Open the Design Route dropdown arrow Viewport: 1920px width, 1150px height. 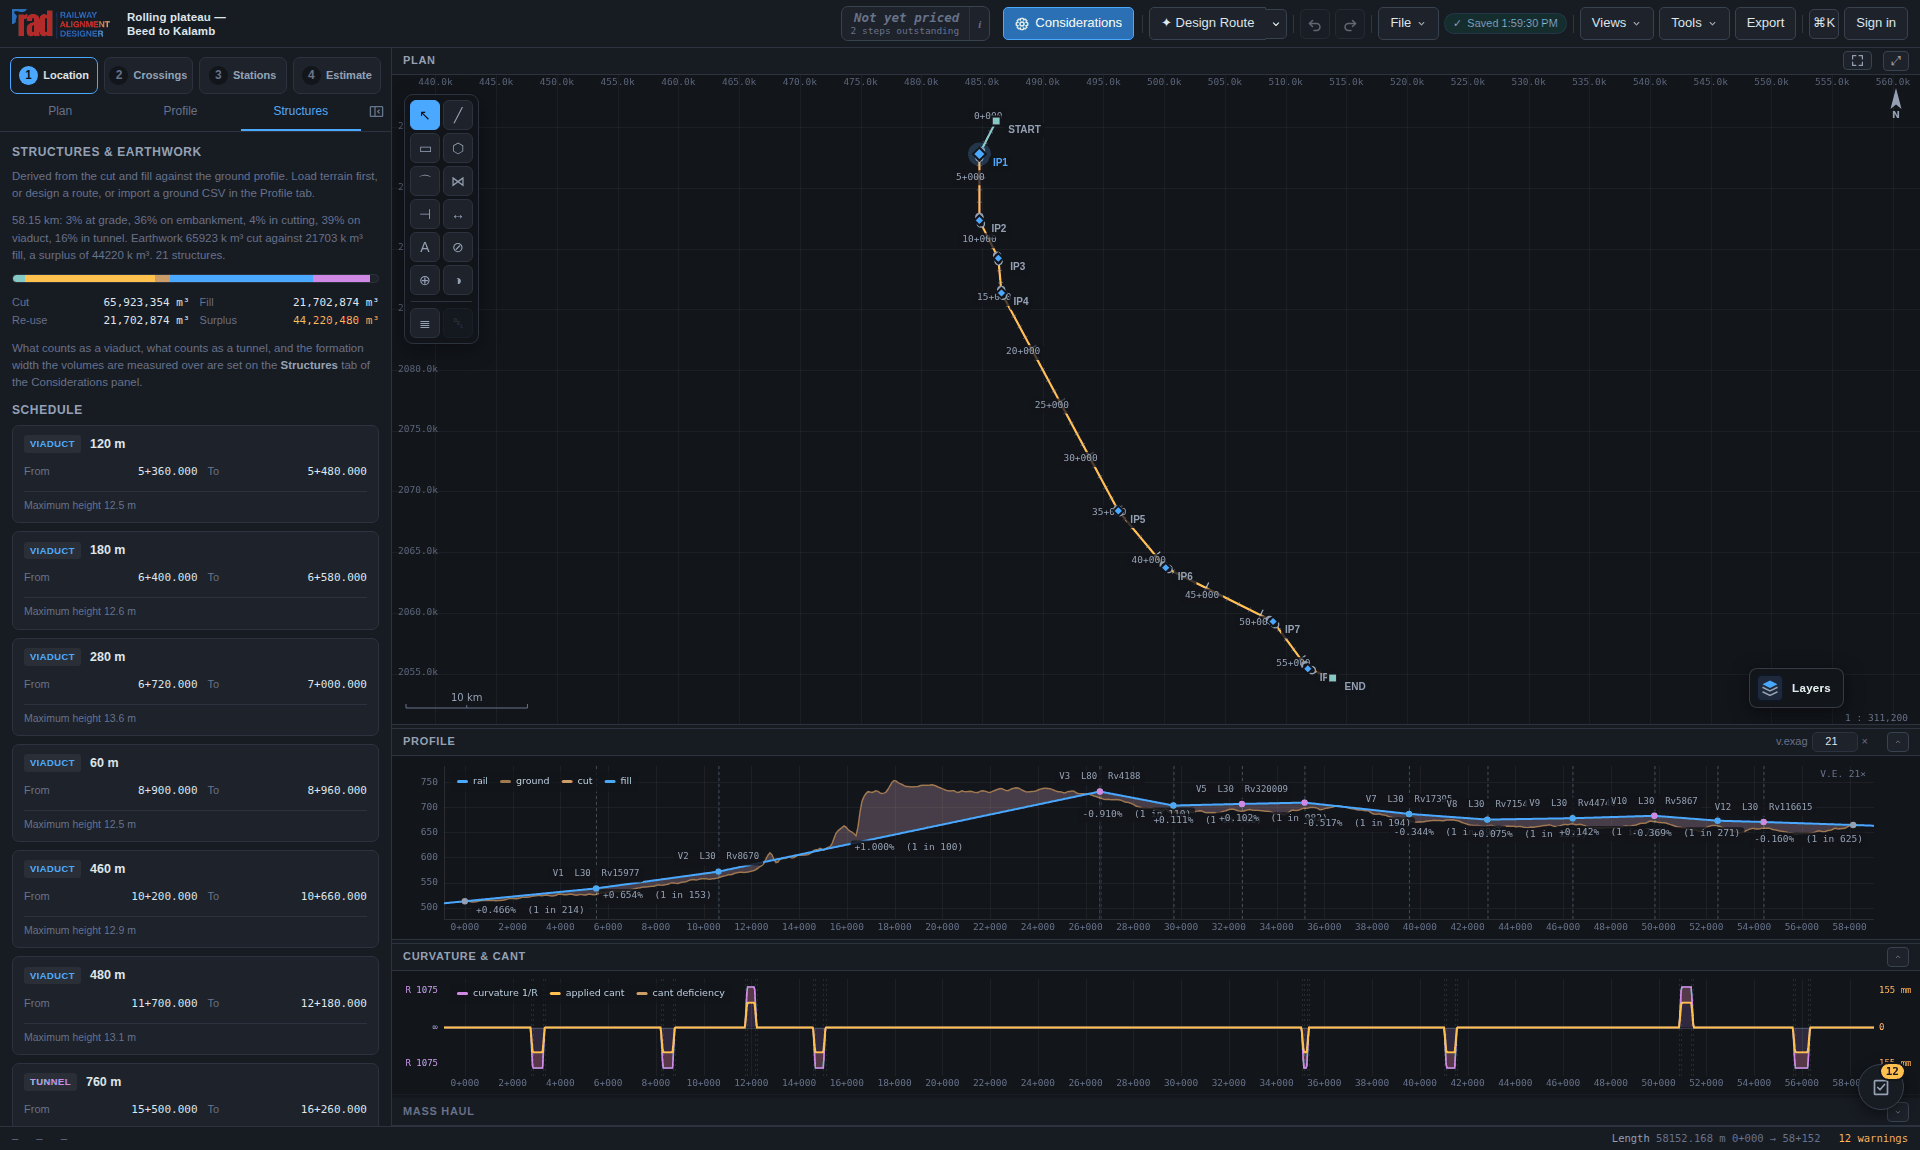(x=1276, y=24)
